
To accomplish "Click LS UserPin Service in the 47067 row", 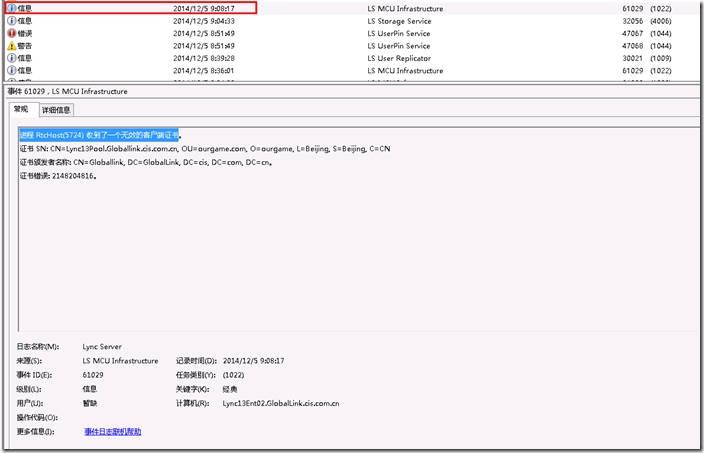I will pos(399,33).
